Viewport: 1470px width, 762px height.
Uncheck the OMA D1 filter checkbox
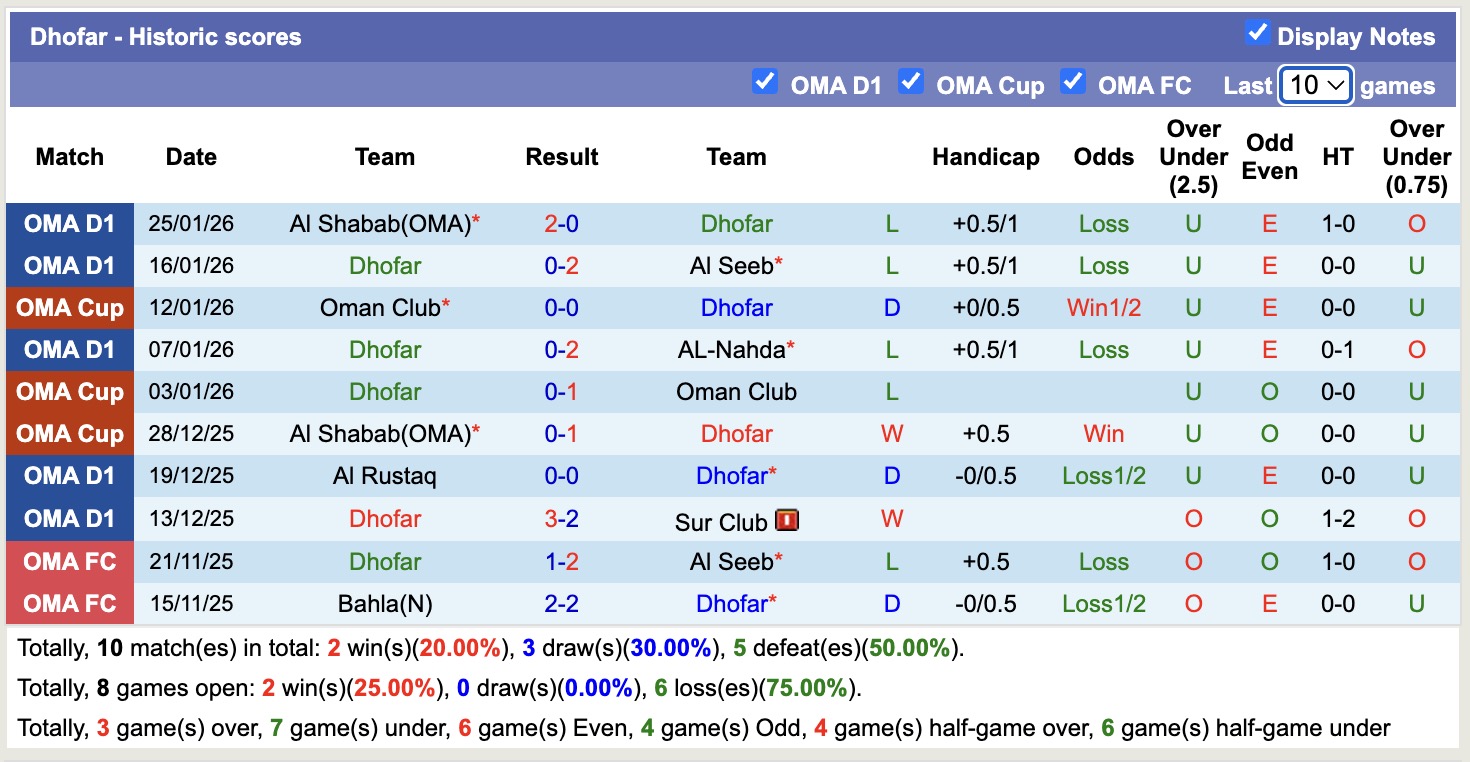click(765, 82)
